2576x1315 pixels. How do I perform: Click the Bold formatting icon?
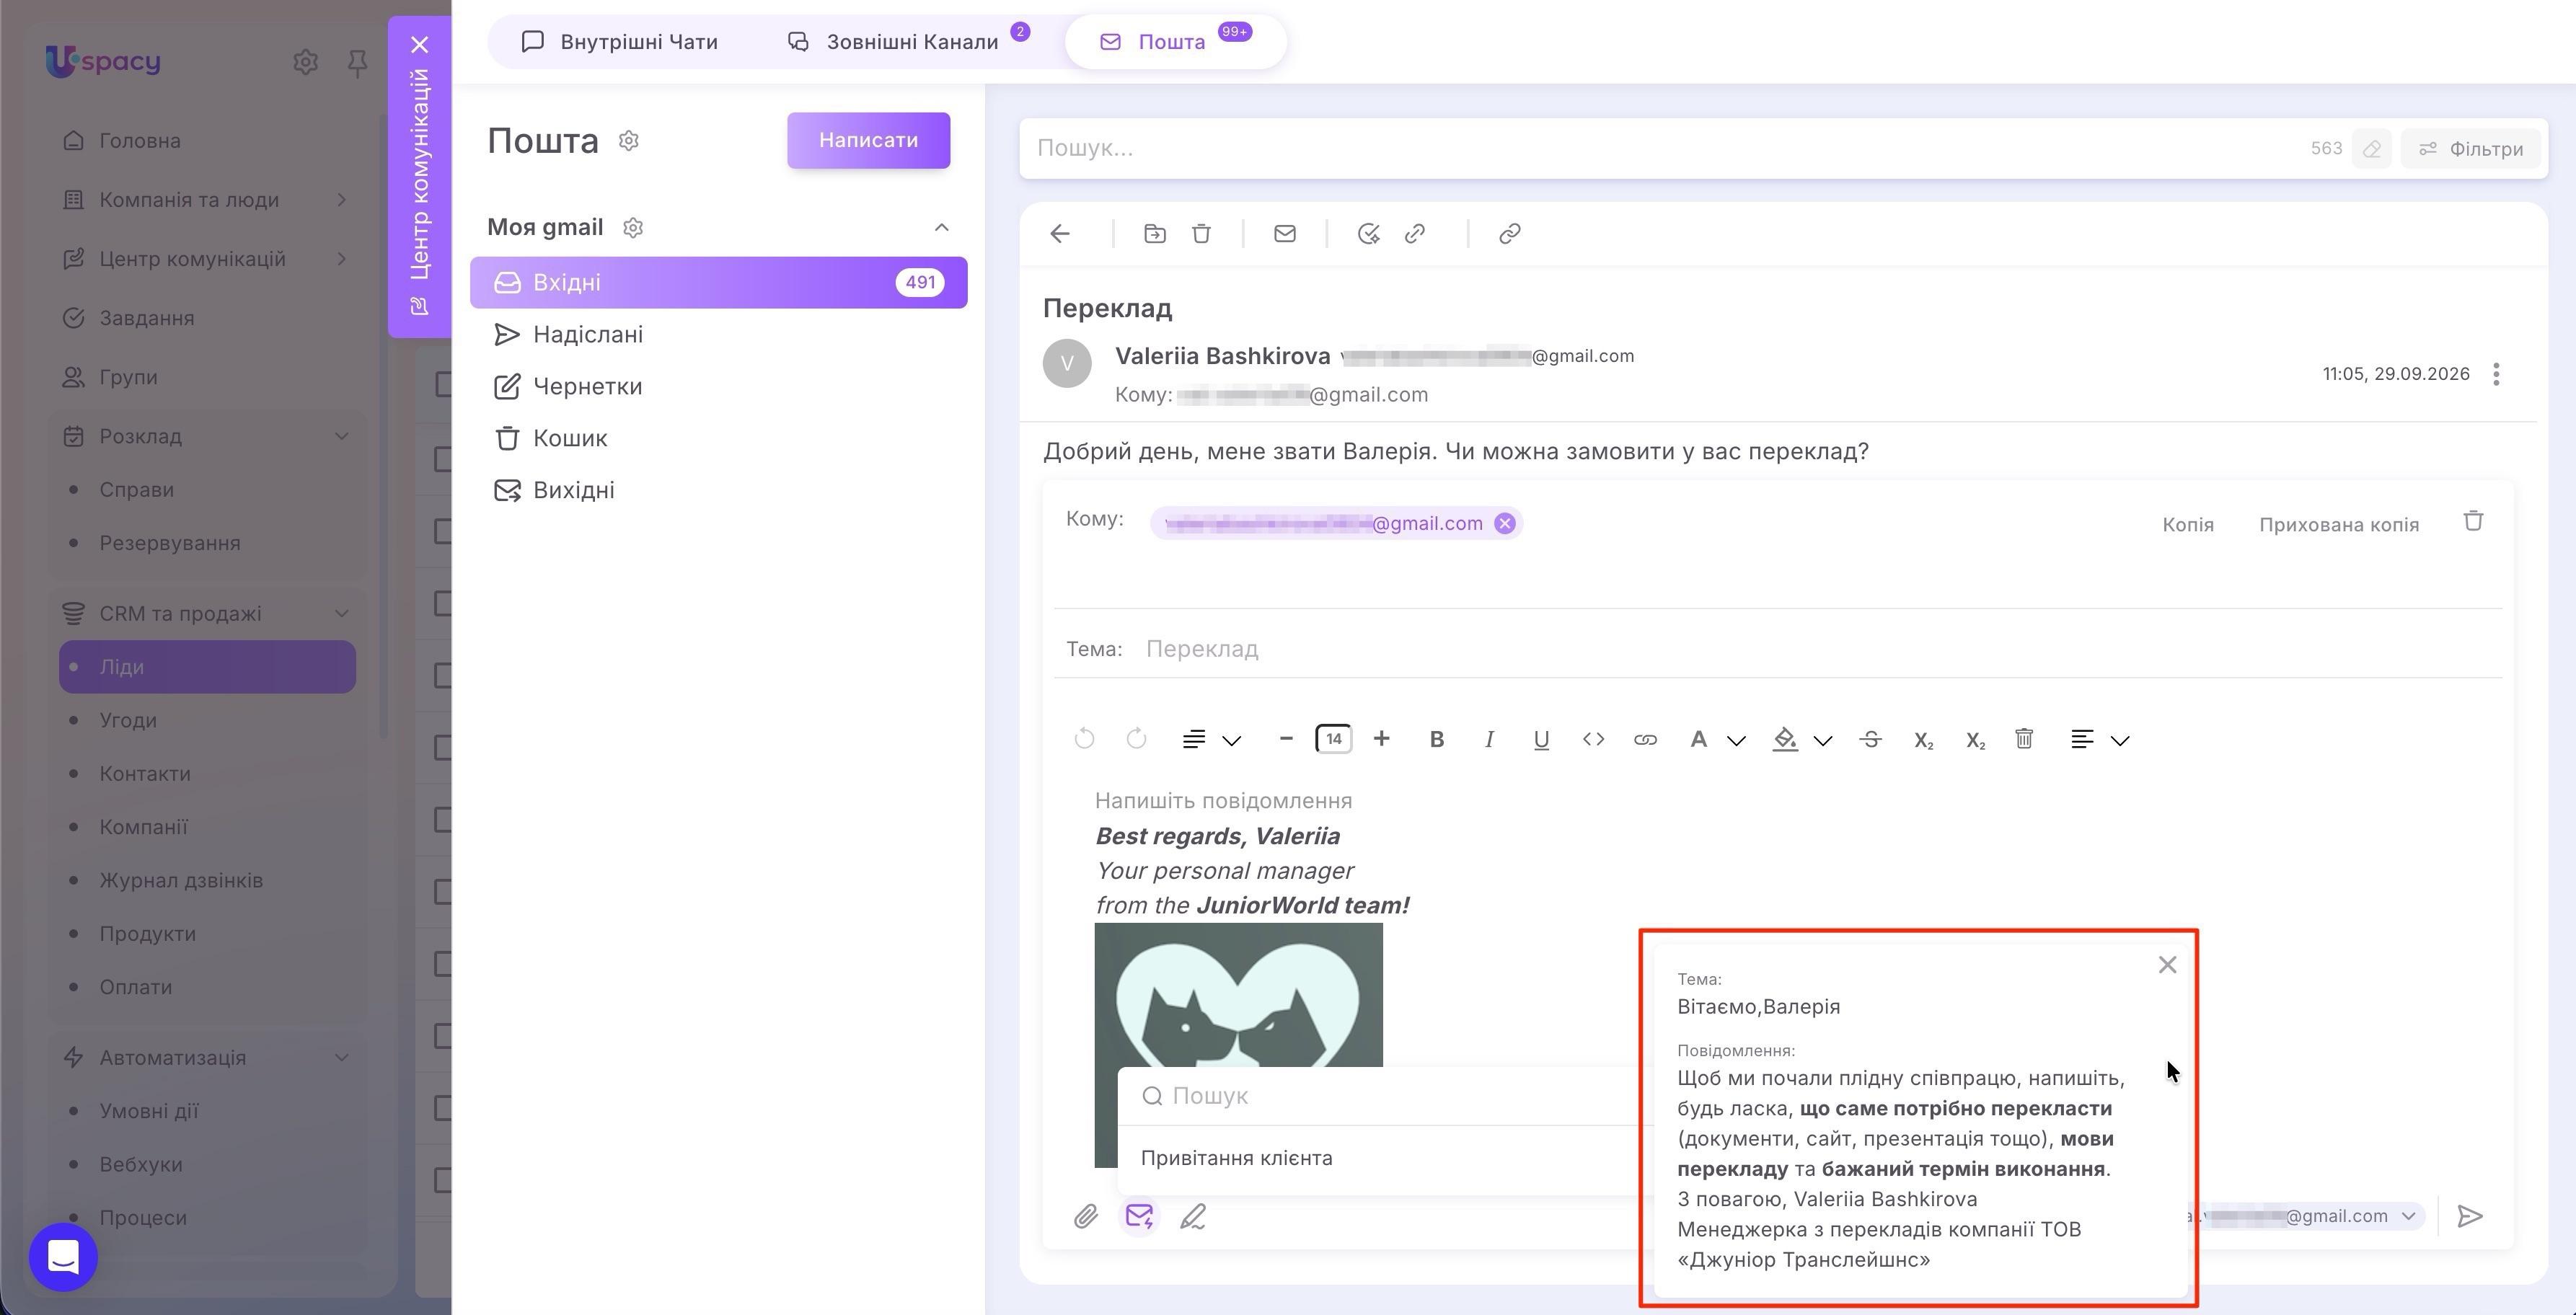point(1436,739)
